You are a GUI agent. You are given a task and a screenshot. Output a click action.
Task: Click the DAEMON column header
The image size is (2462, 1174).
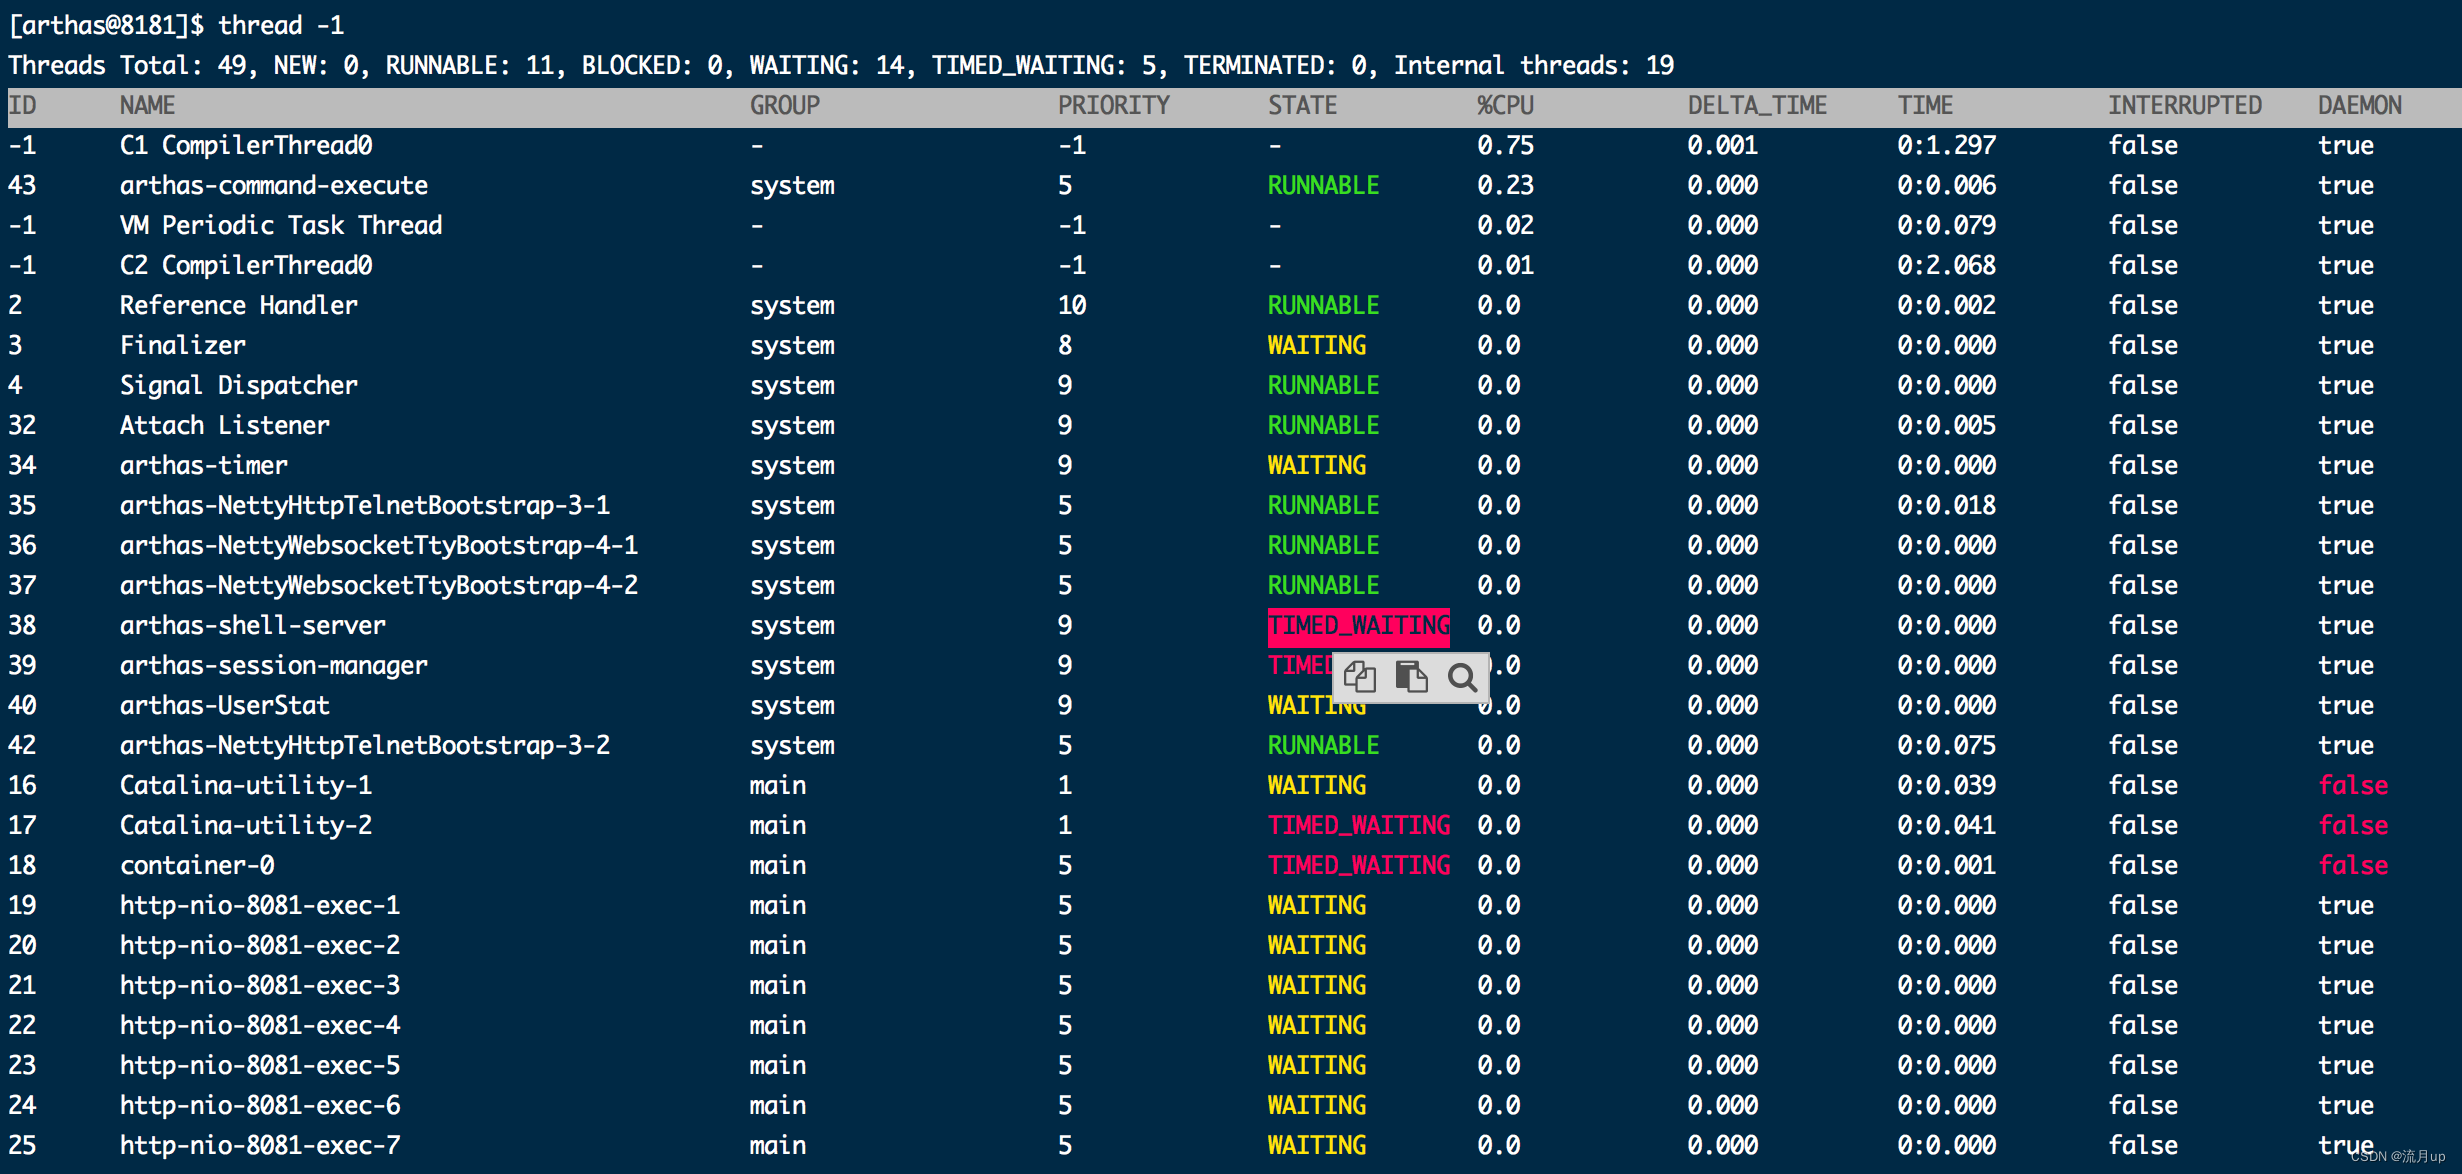[2359, 105]
